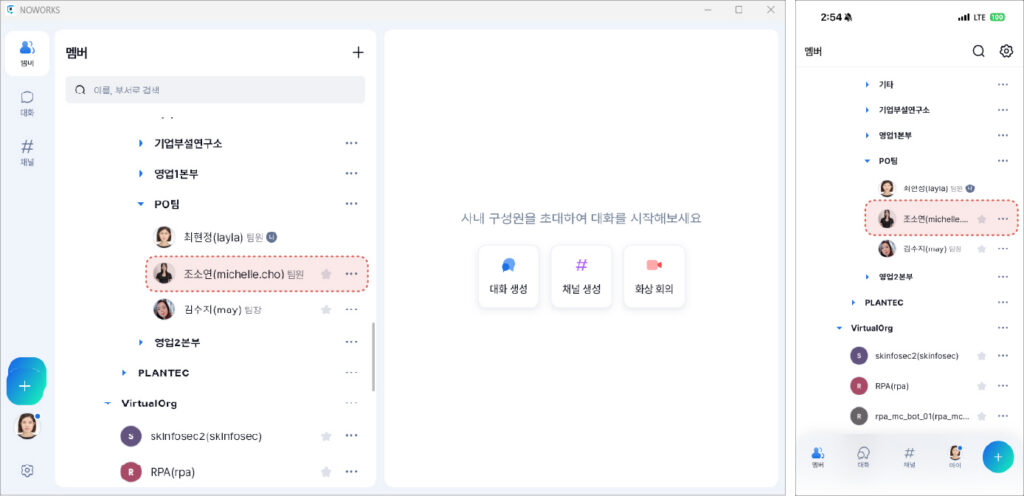
Task: Click the plus icon beside 멤버 header
Action: point(358,53)
